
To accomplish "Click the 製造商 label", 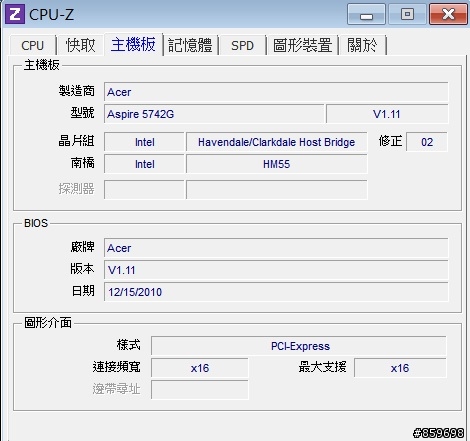I will point(77,91).
